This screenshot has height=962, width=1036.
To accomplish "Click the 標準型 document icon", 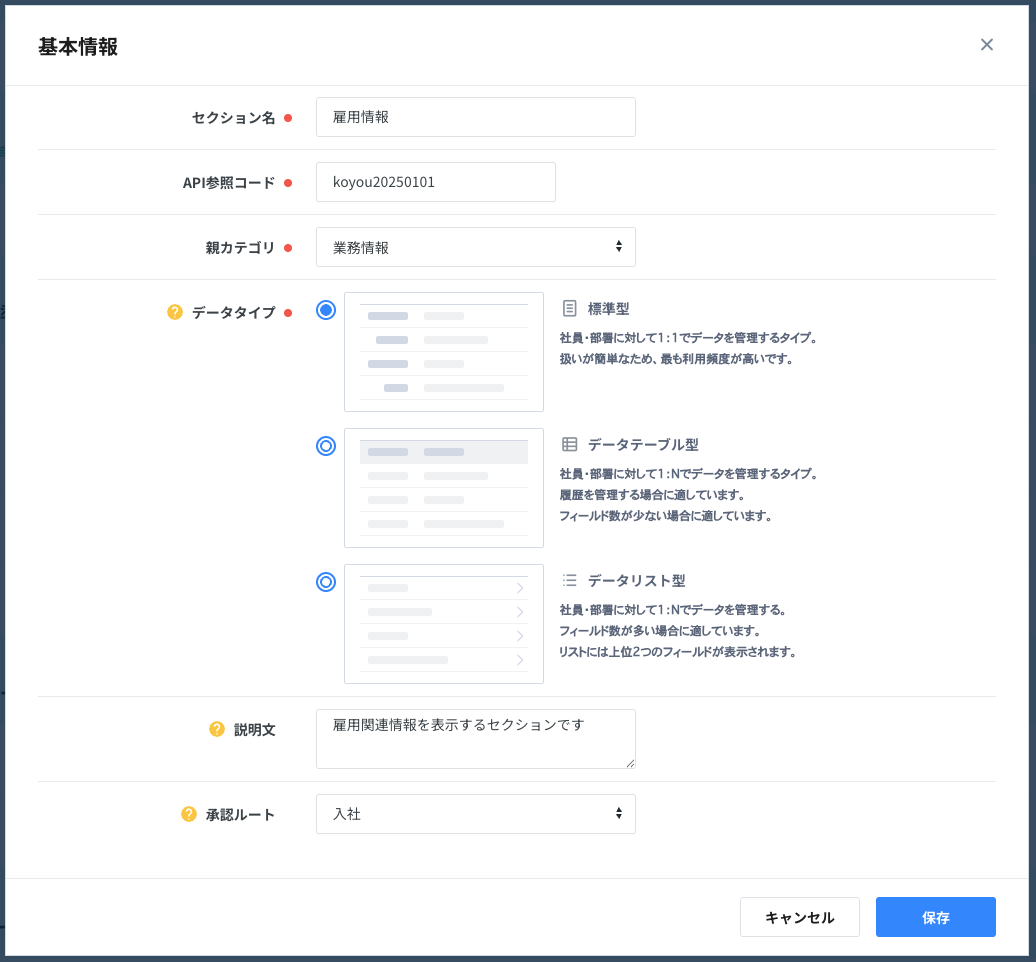I will coord(570,308).
